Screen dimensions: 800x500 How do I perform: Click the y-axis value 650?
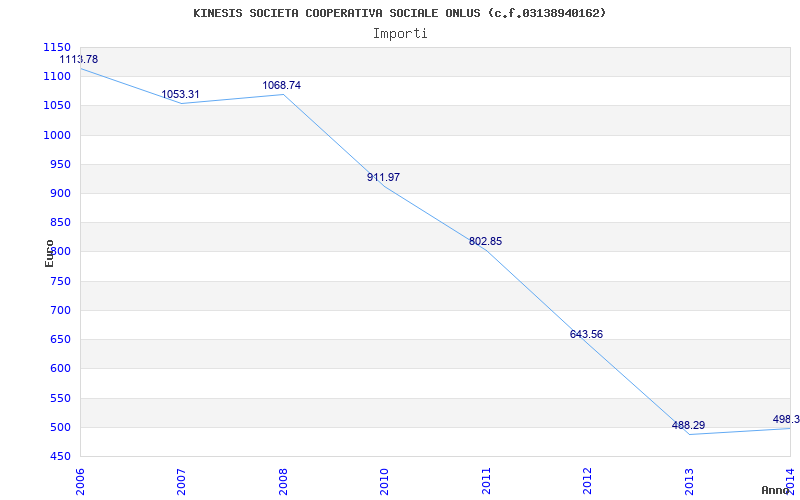pos(60,339)
